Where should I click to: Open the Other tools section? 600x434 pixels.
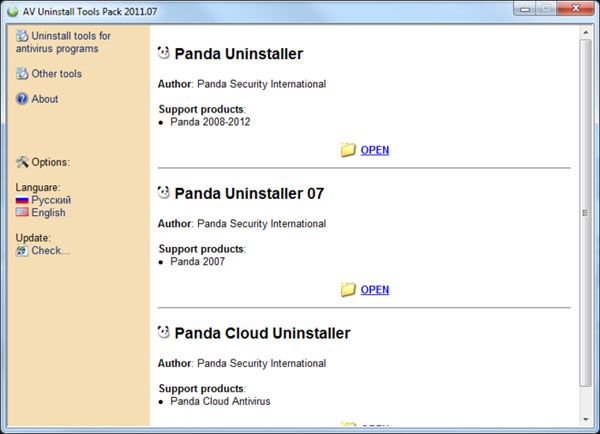[x=56, y=73]
